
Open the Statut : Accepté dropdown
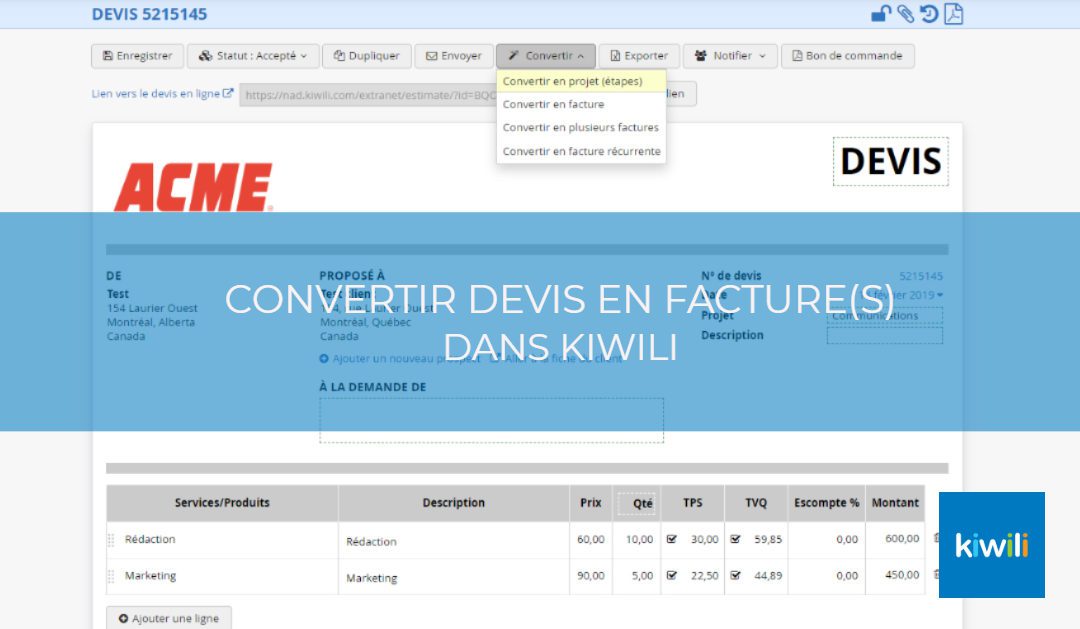pos(253,56)
